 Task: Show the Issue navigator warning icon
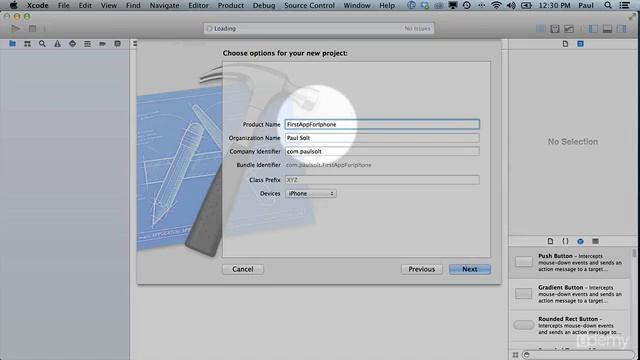point(57,44)
